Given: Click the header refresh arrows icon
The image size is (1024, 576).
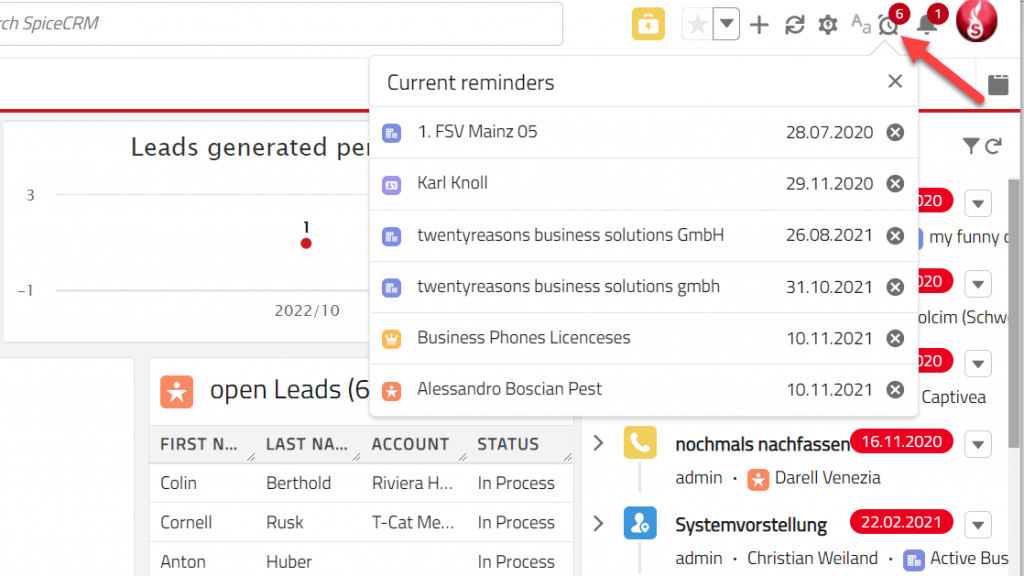Looking at the screenshot, I should pos(794,25).
